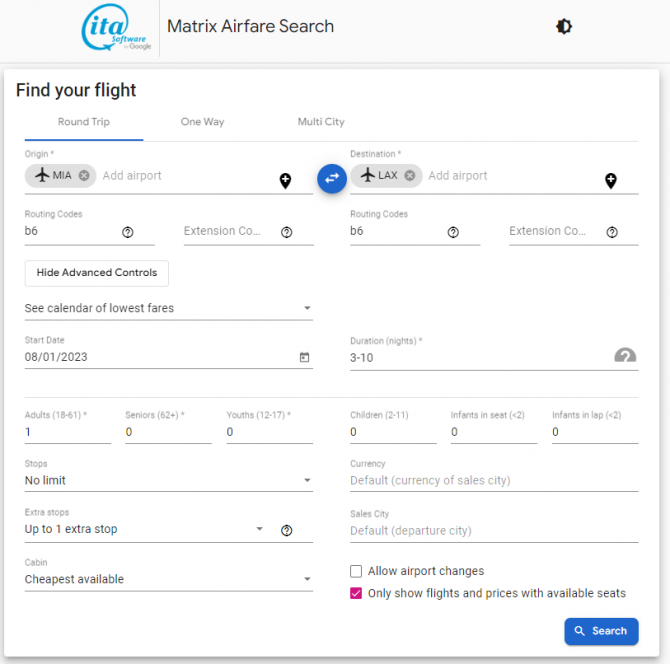Screen dimensions: 670x664
Task: Open help for origin Routing Codes
Action: coord(127,232)
